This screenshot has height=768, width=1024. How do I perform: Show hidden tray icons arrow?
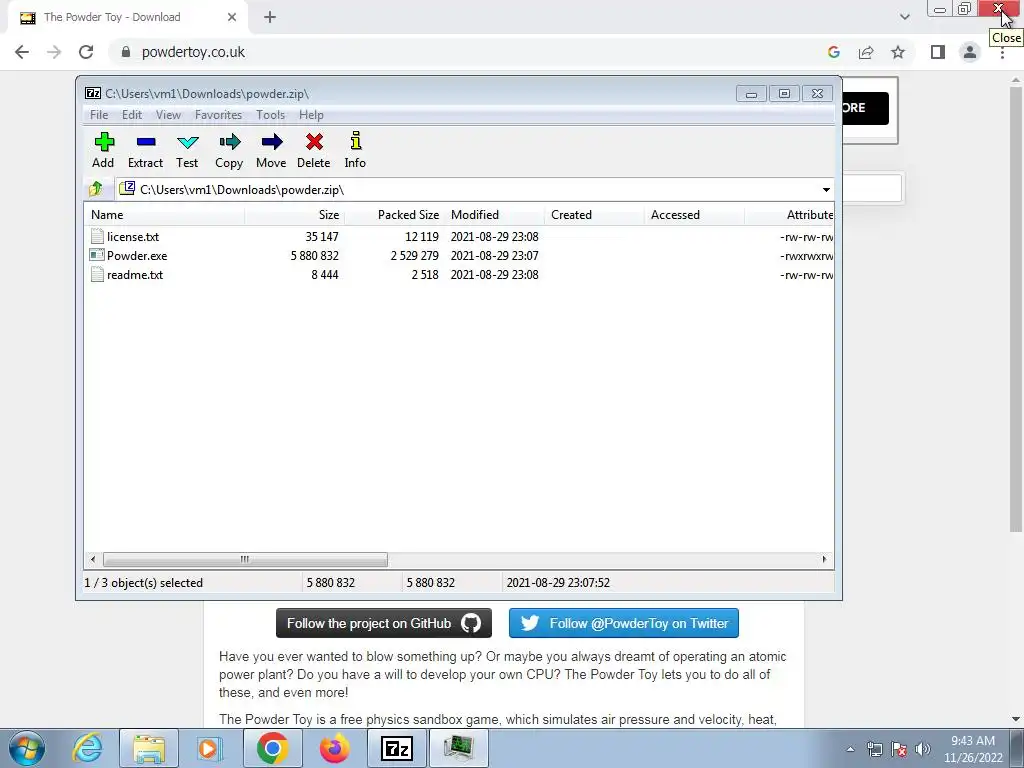pyautogui.click(x=850, y=749)
